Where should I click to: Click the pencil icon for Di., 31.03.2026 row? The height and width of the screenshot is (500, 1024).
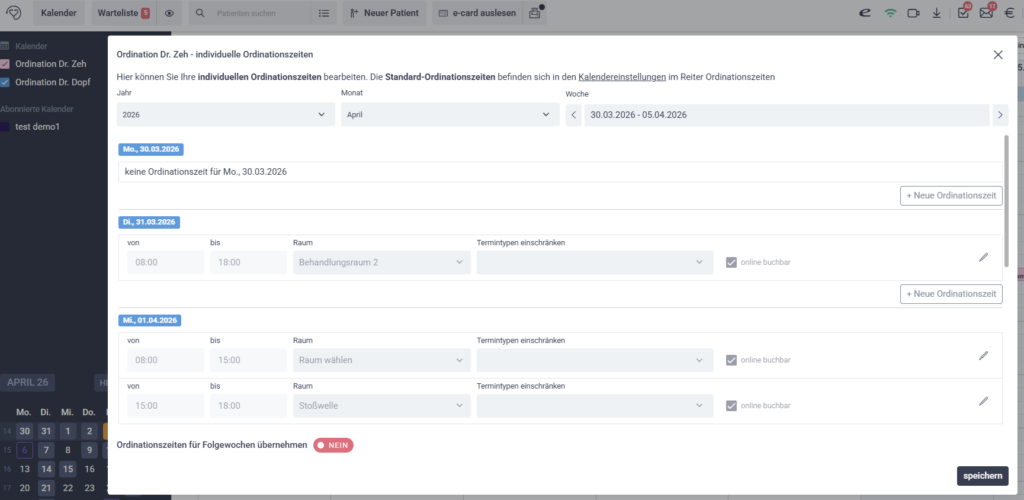pos(983,257)
